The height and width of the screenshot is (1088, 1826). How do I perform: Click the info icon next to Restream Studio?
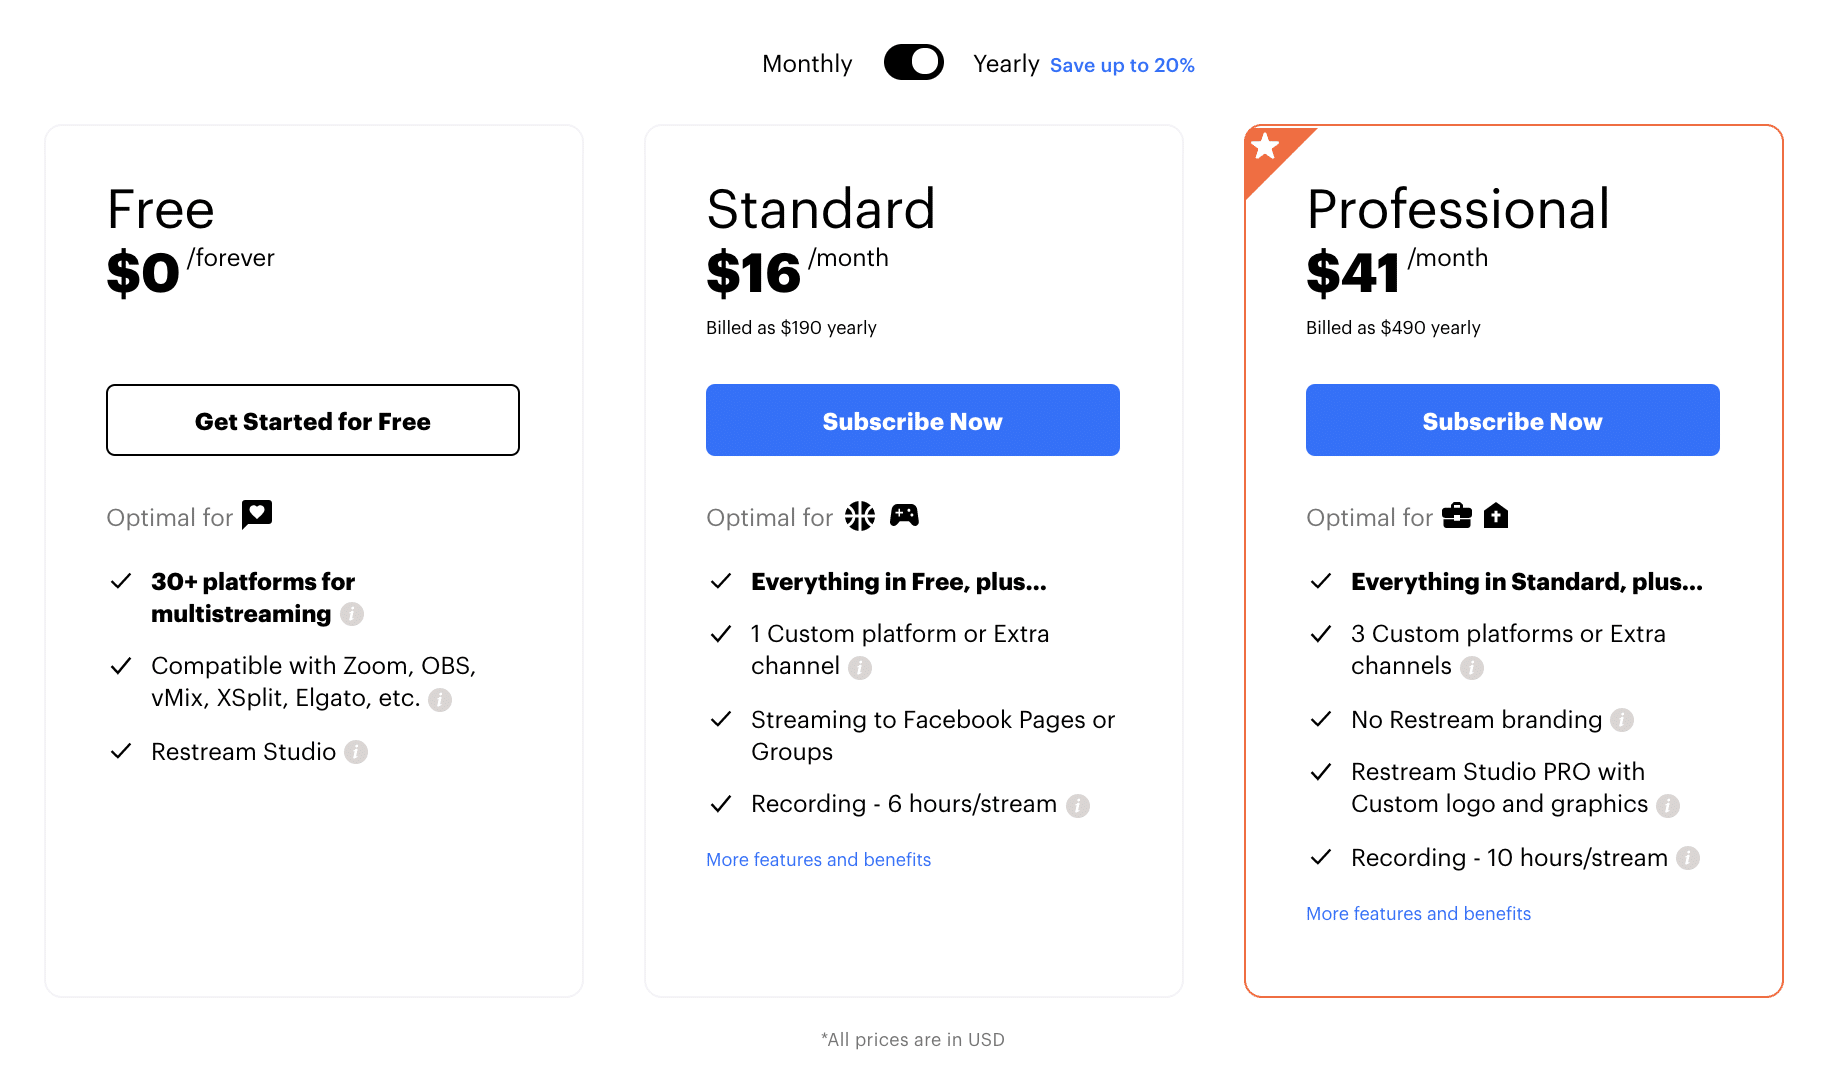click(x=356, y=752)
